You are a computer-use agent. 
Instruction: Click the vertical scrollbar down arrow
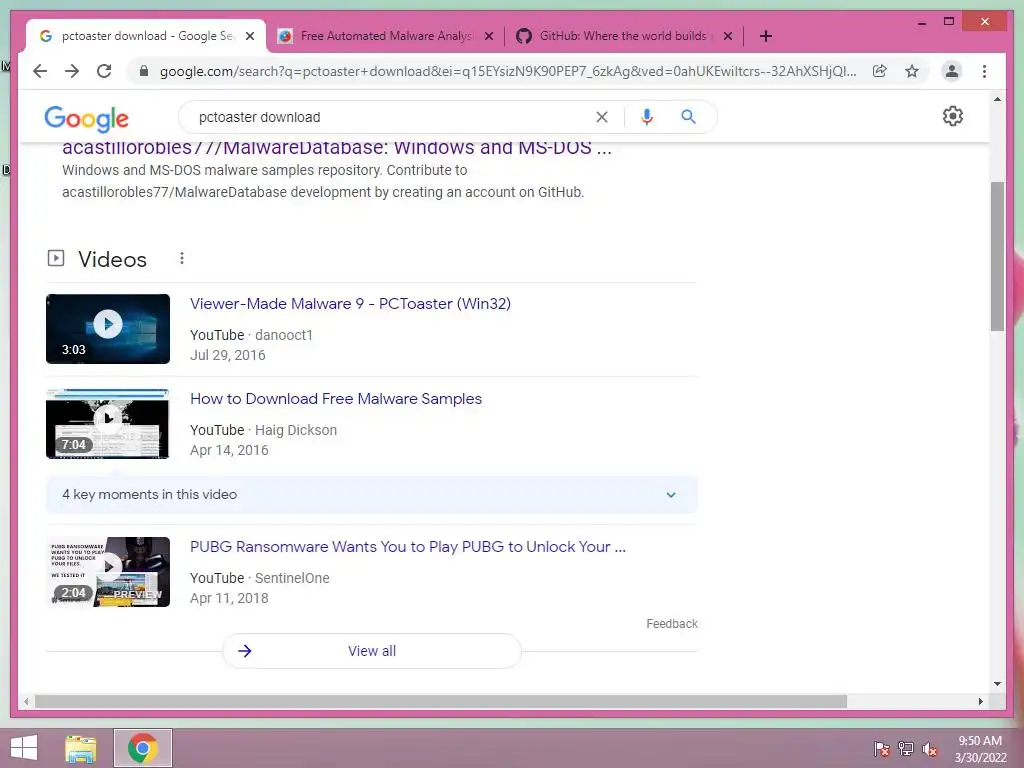pos(997,684)
